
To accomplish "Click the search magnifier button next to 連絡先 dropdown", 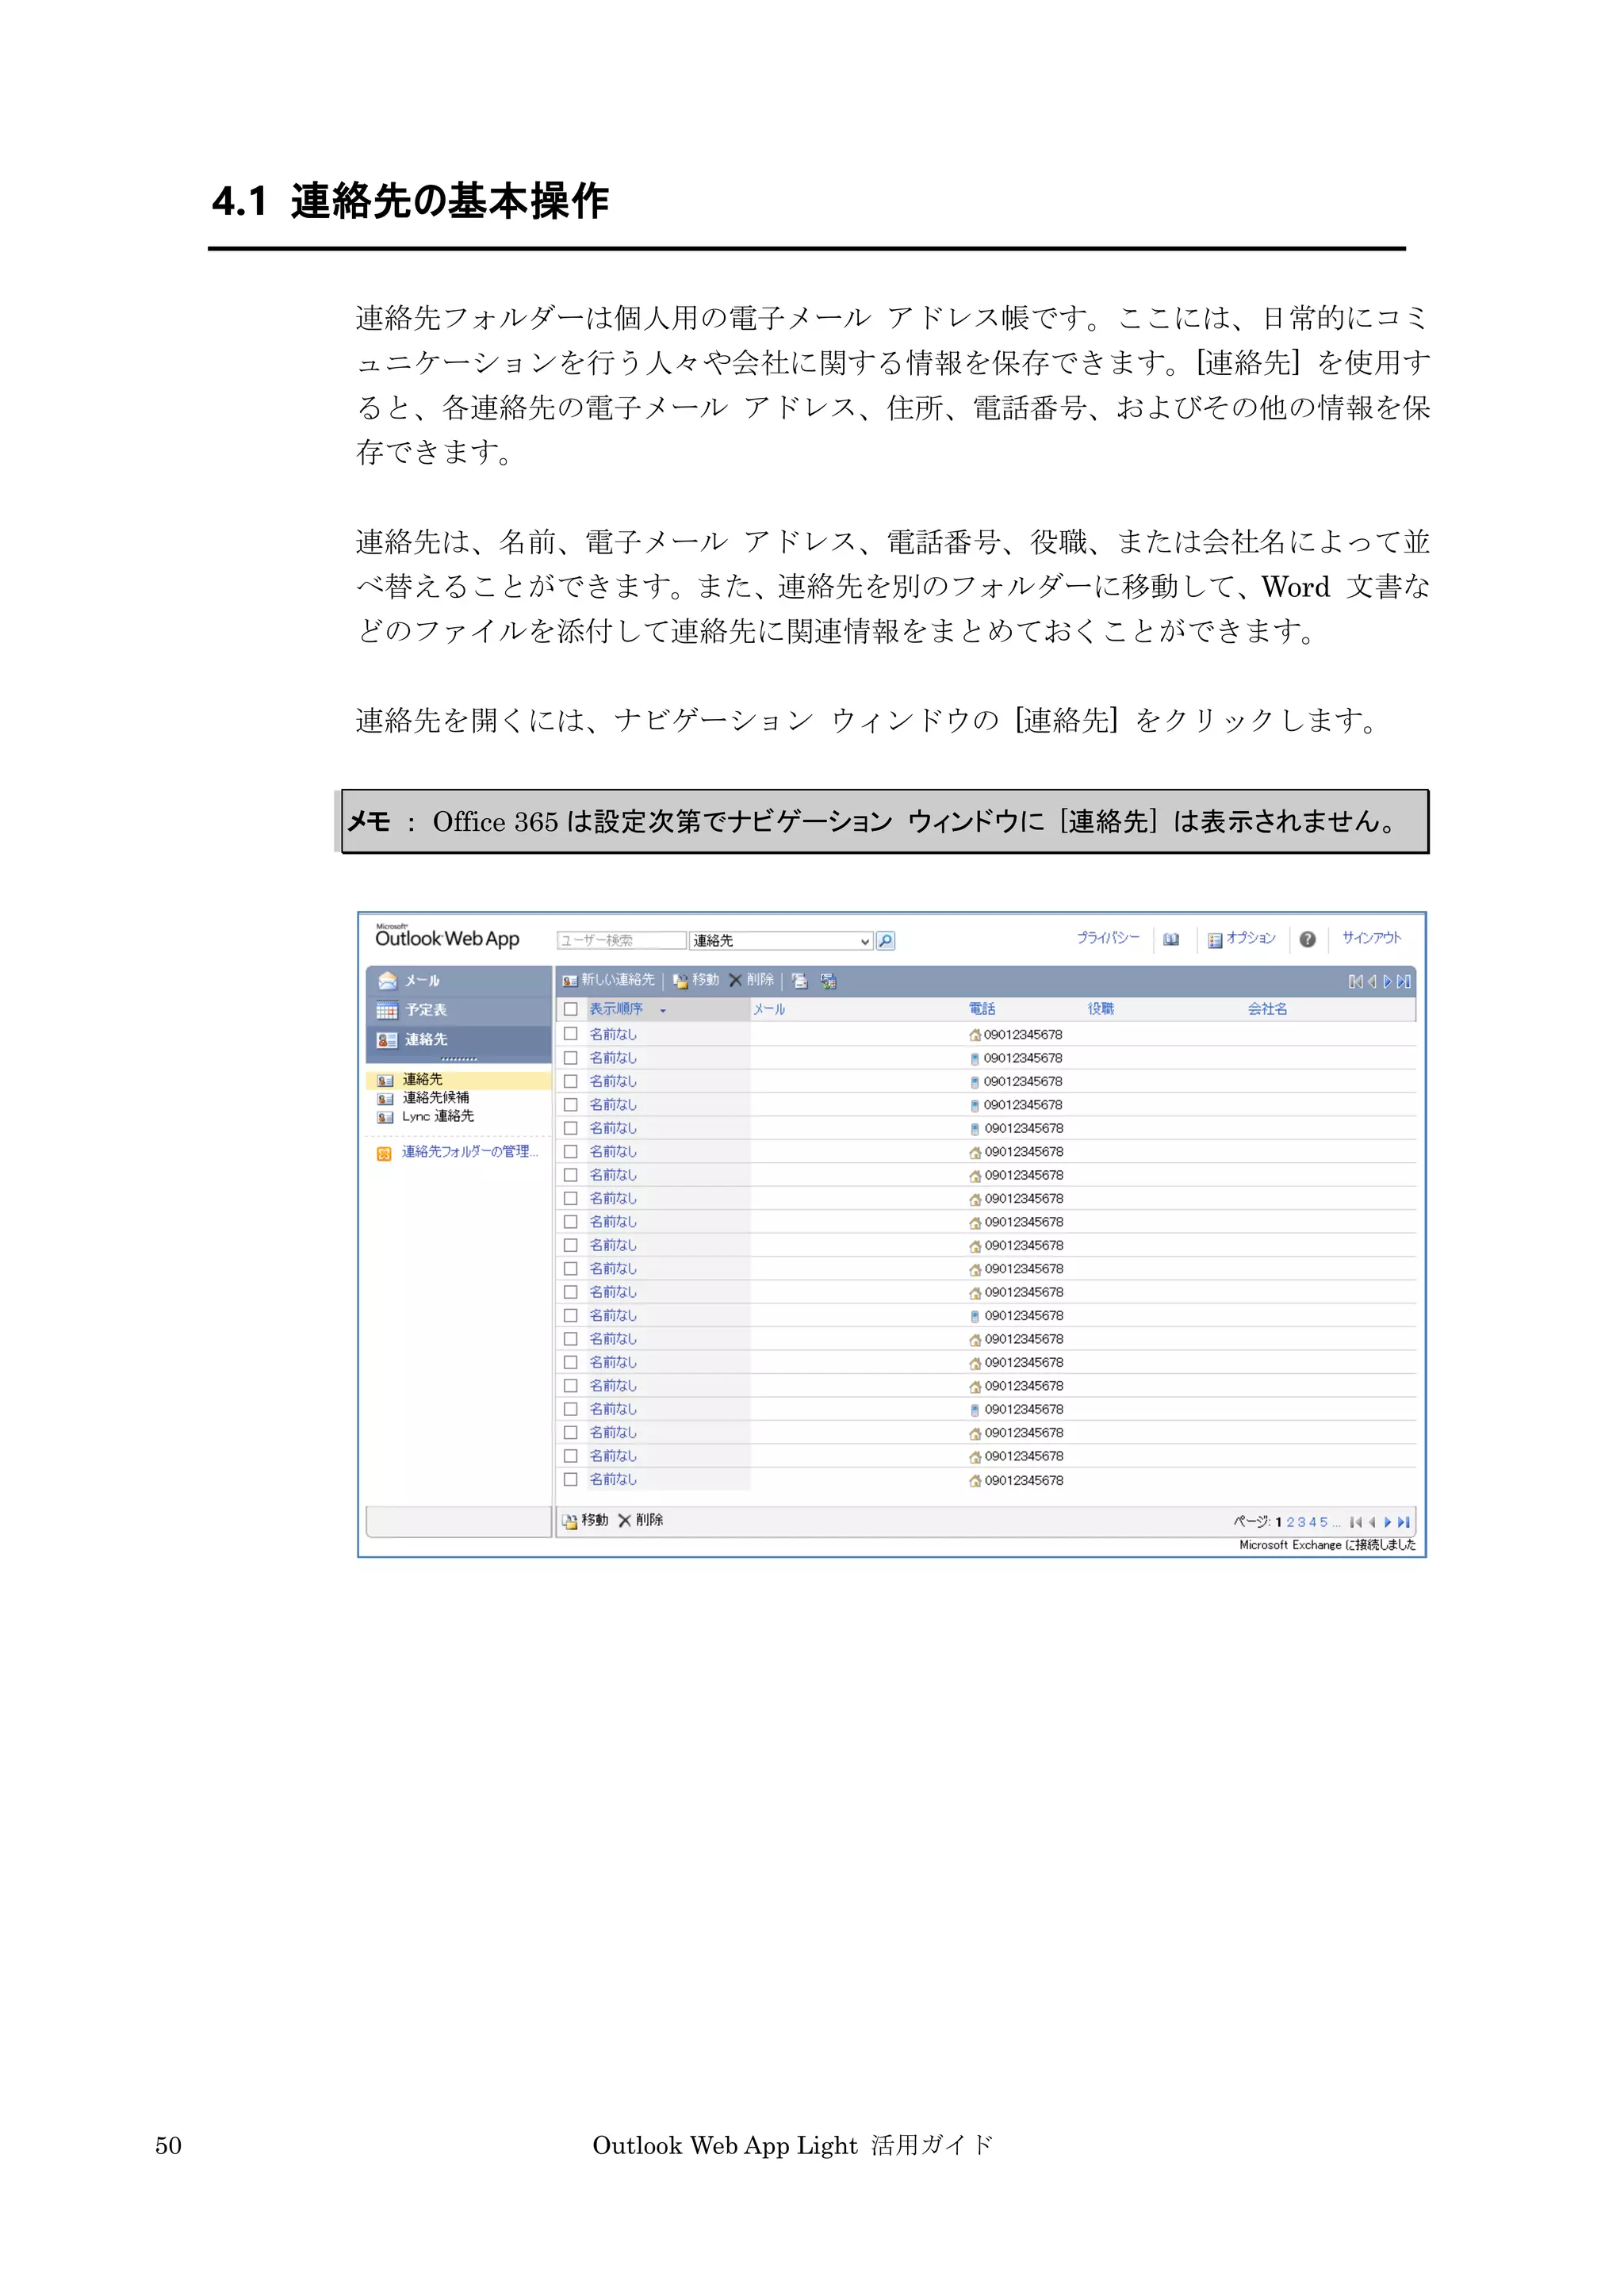I will coord(885,940).
